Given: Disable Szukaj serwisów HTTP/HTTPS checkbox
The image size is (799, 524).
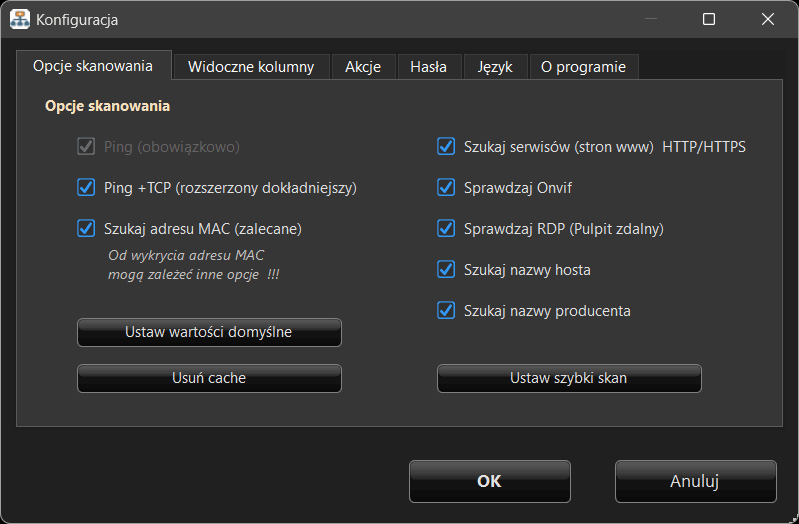Looking at the screenshot, I should pyautogui.click(x=446, y=147).
